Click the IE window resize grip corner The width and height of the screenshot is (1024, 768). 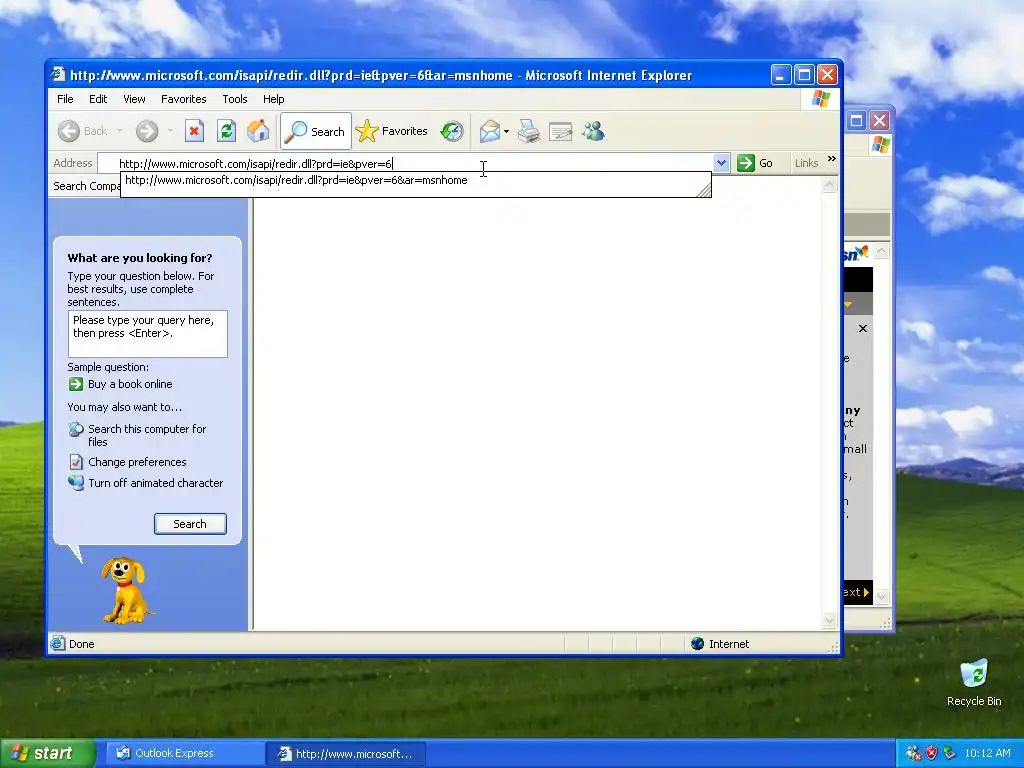[x=834, y=647]
